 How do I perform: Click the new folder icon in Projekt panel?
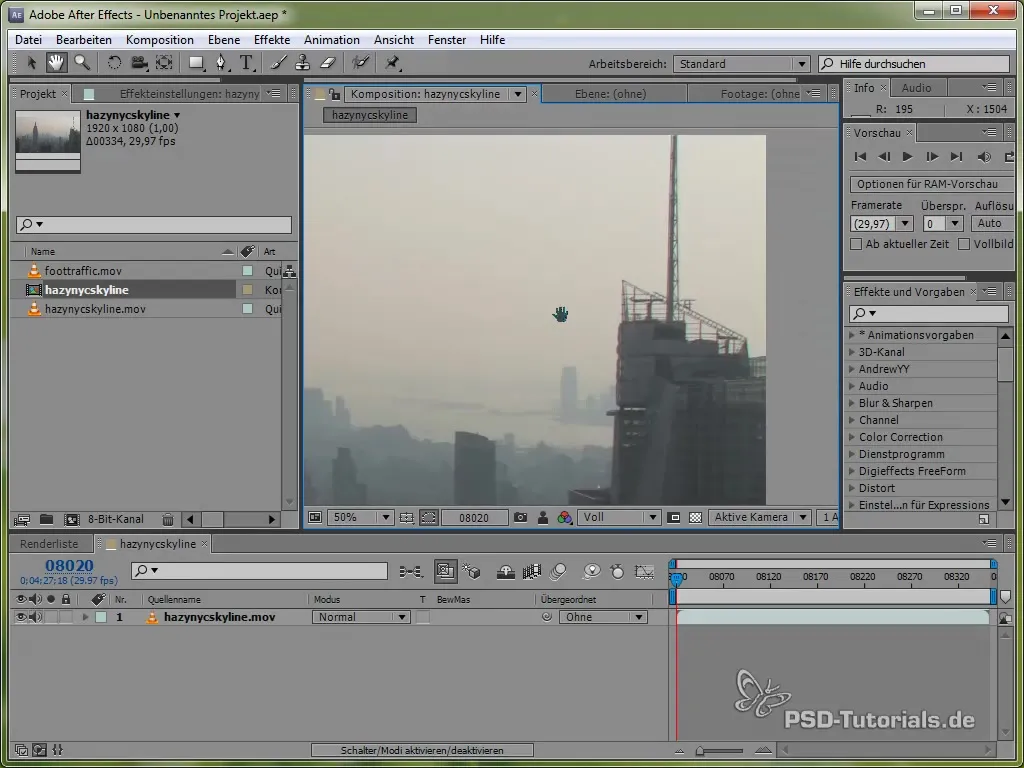[46, 520]
